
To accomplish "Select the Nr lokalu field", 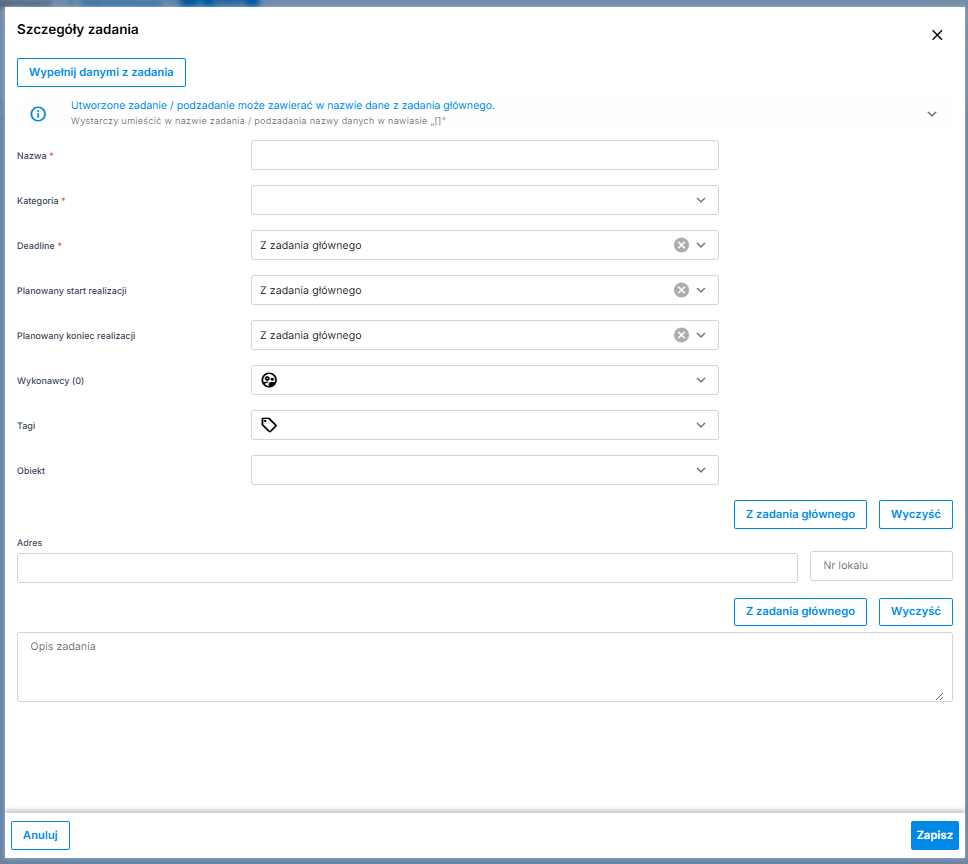I will coord(880,566).
